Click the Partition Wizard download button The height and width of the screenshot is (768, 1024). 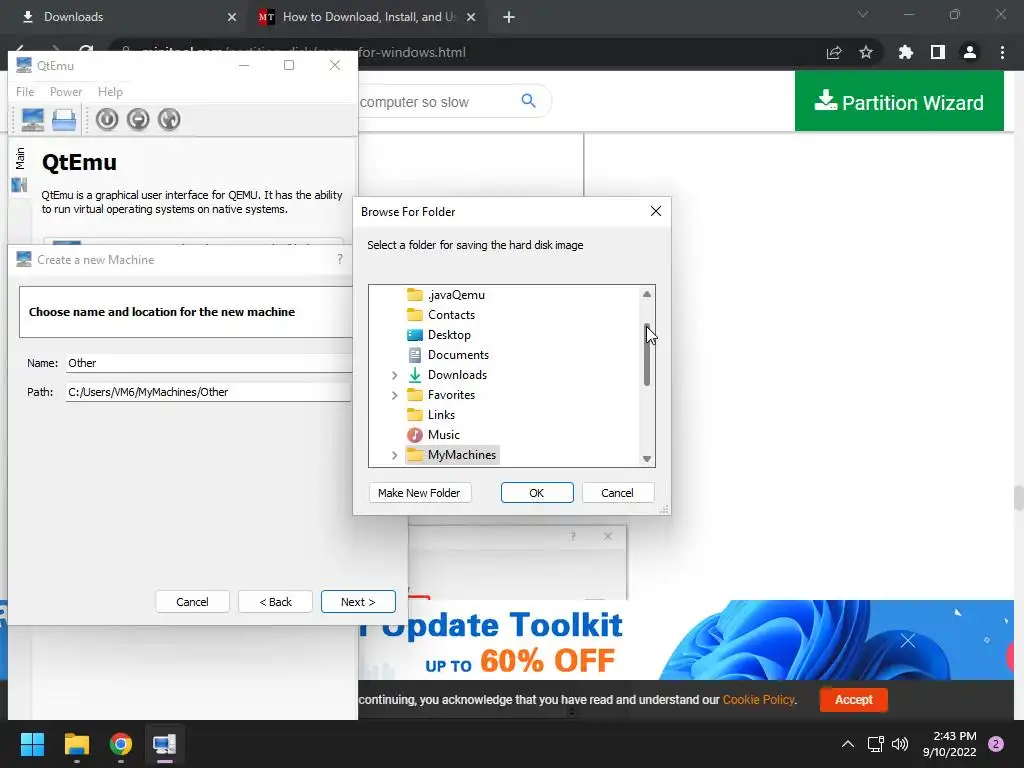click(x=899, y=101)
